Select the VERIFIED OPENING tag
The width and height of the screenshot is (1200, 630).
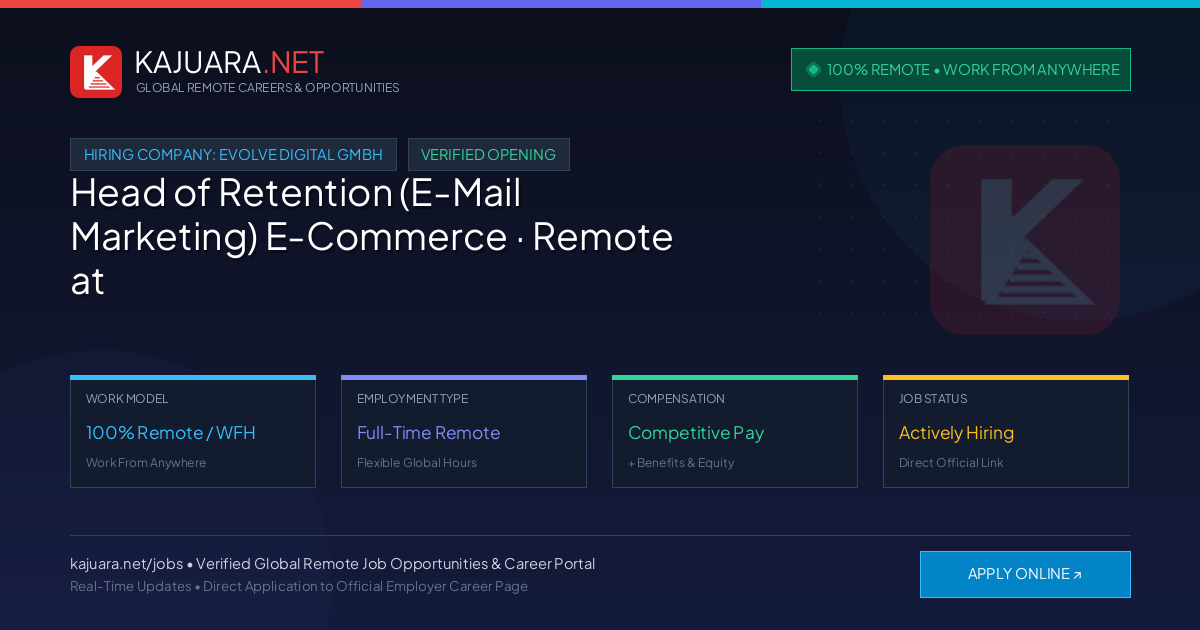488,155
